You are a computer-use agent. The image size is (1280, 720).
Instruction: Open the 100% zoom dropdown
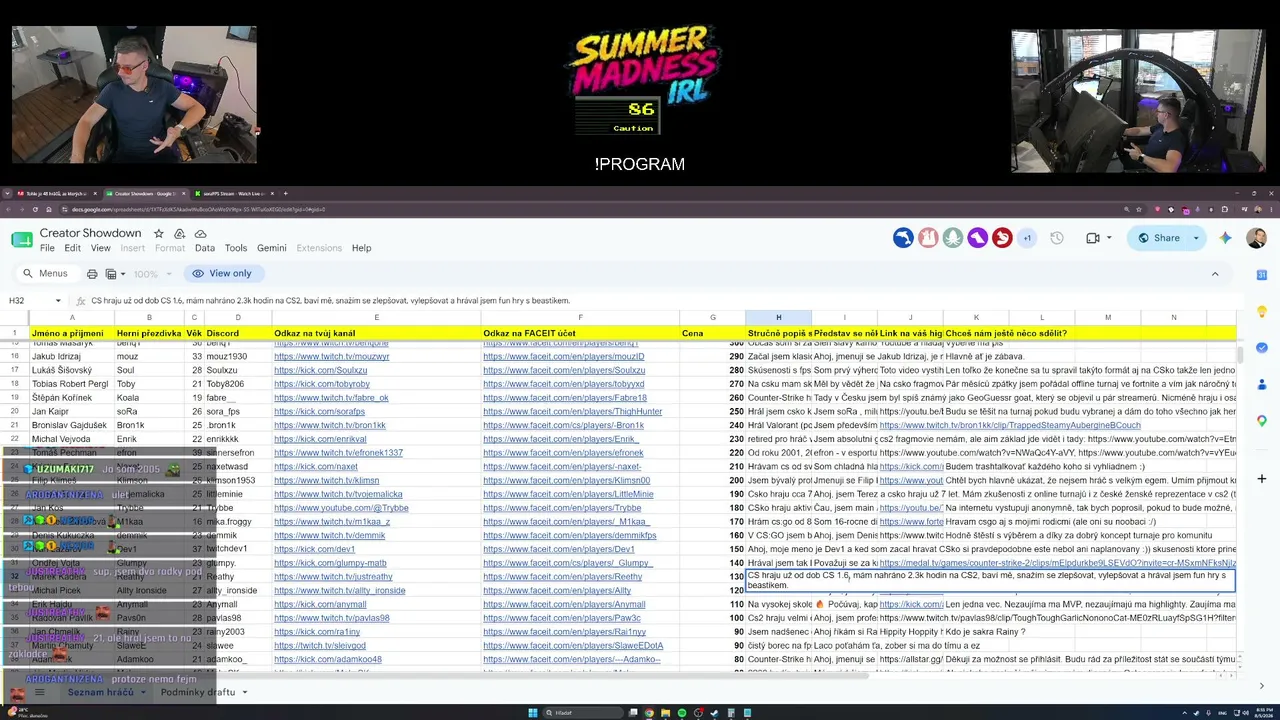151,274
